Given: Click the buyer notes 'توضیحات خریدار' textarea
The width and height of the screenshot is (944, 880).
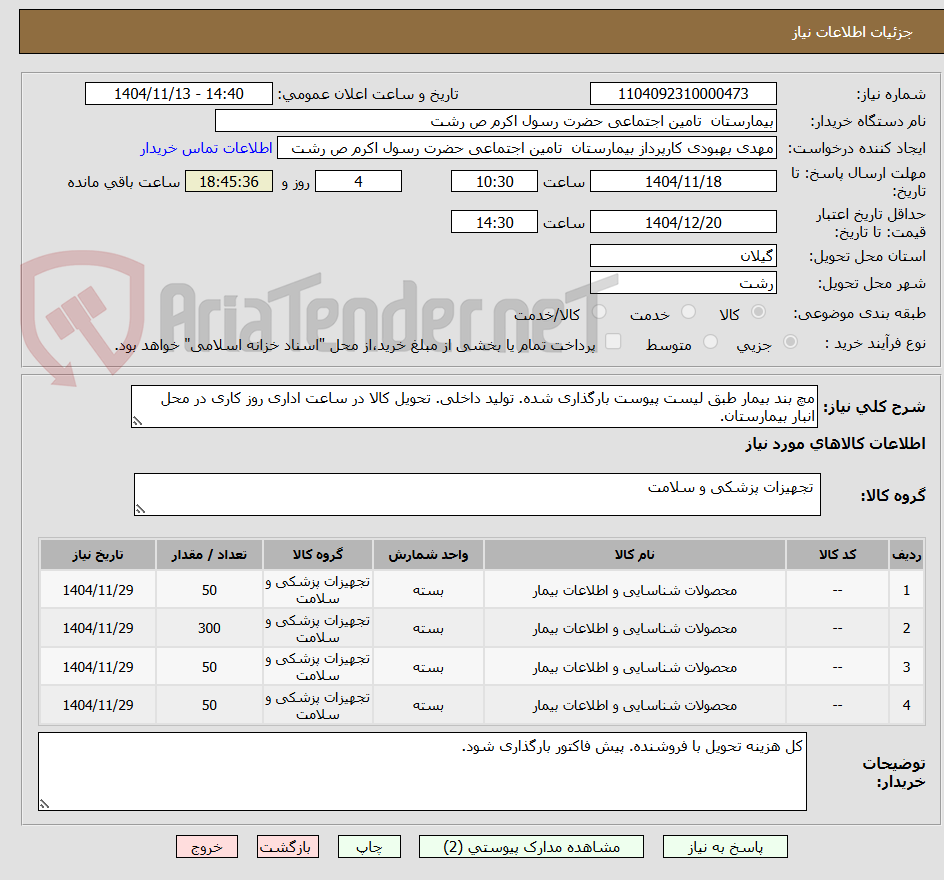Looking at the screenshot, I should click(x=422, y=772).
